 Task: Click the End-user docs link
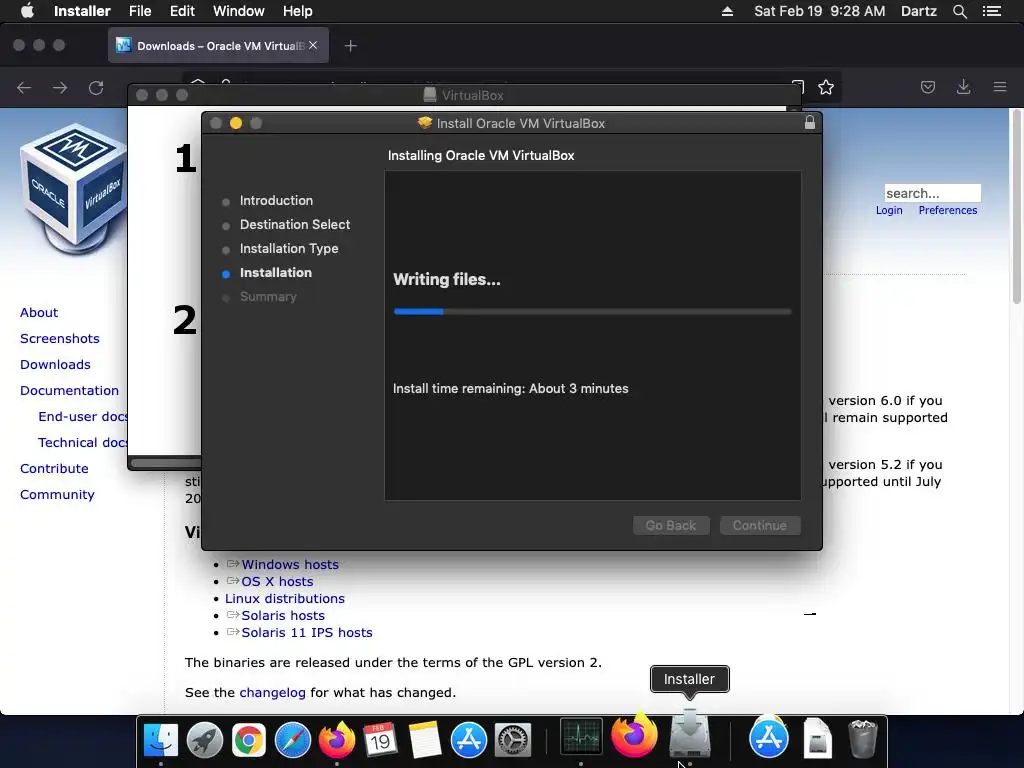pyautogui.click(x=82, y=417)
